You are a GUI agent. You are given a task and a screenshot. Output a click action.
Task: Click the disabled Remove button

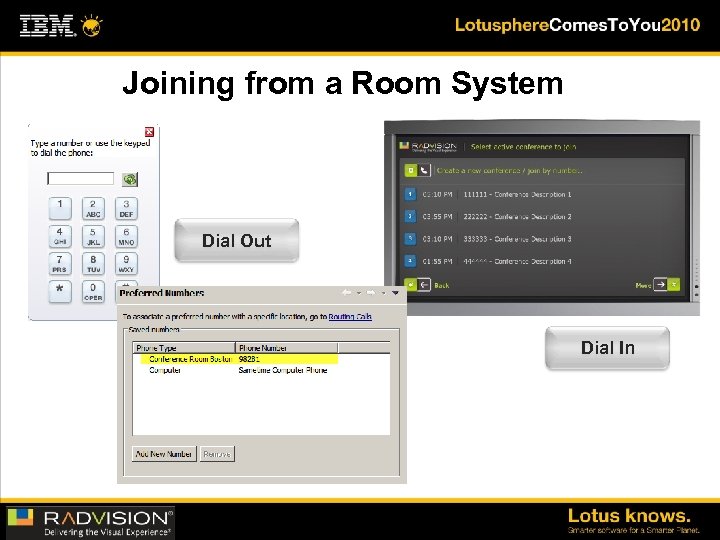pyautogui.click(x=217, y=454)
